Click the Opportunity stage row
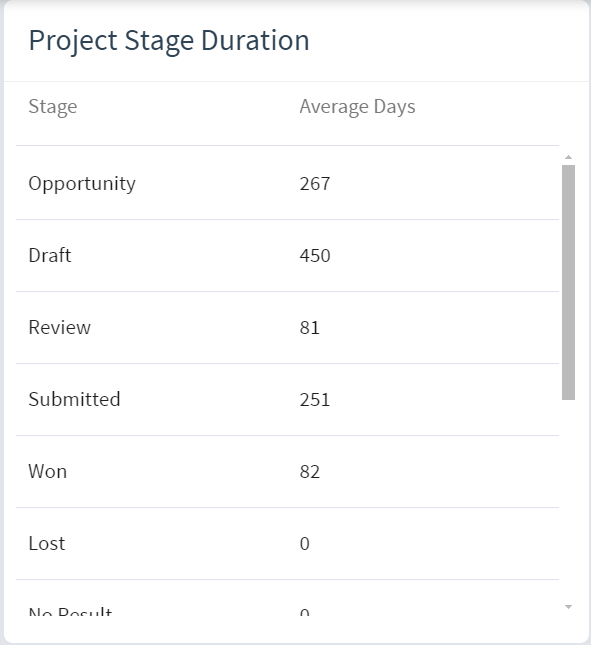Viewport: 591px width, 645px height. [x=287, y=183]
